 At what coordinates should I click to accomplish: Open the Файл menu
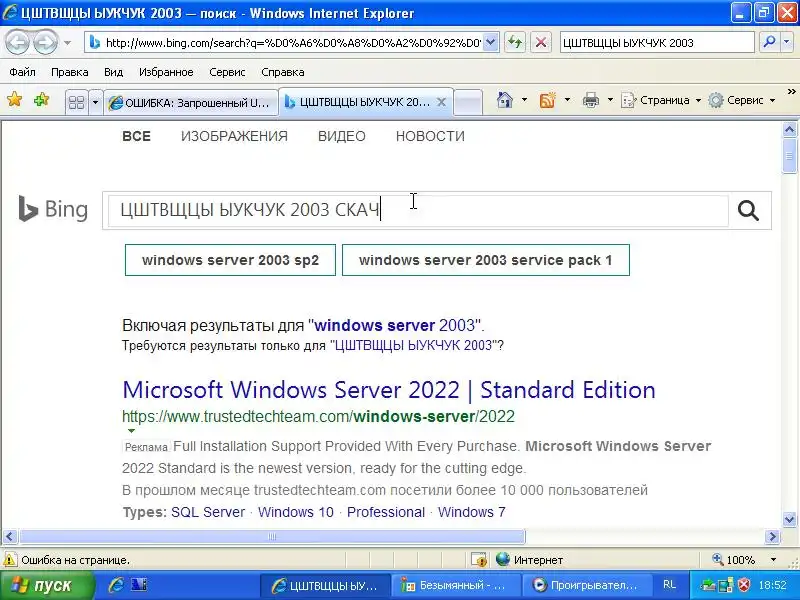point(22,72)
